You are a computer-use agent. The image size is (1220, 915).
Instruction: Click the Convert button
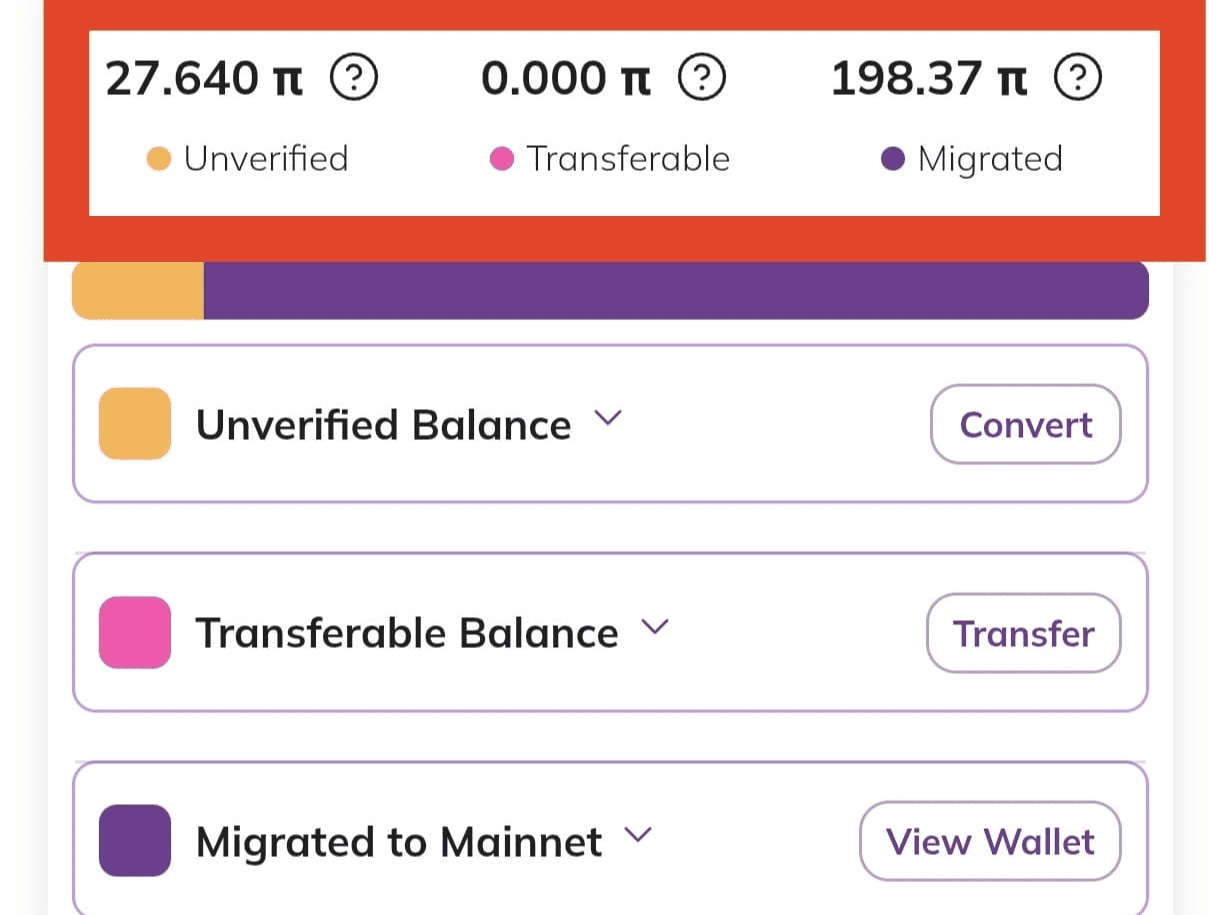coord(1026,424)
